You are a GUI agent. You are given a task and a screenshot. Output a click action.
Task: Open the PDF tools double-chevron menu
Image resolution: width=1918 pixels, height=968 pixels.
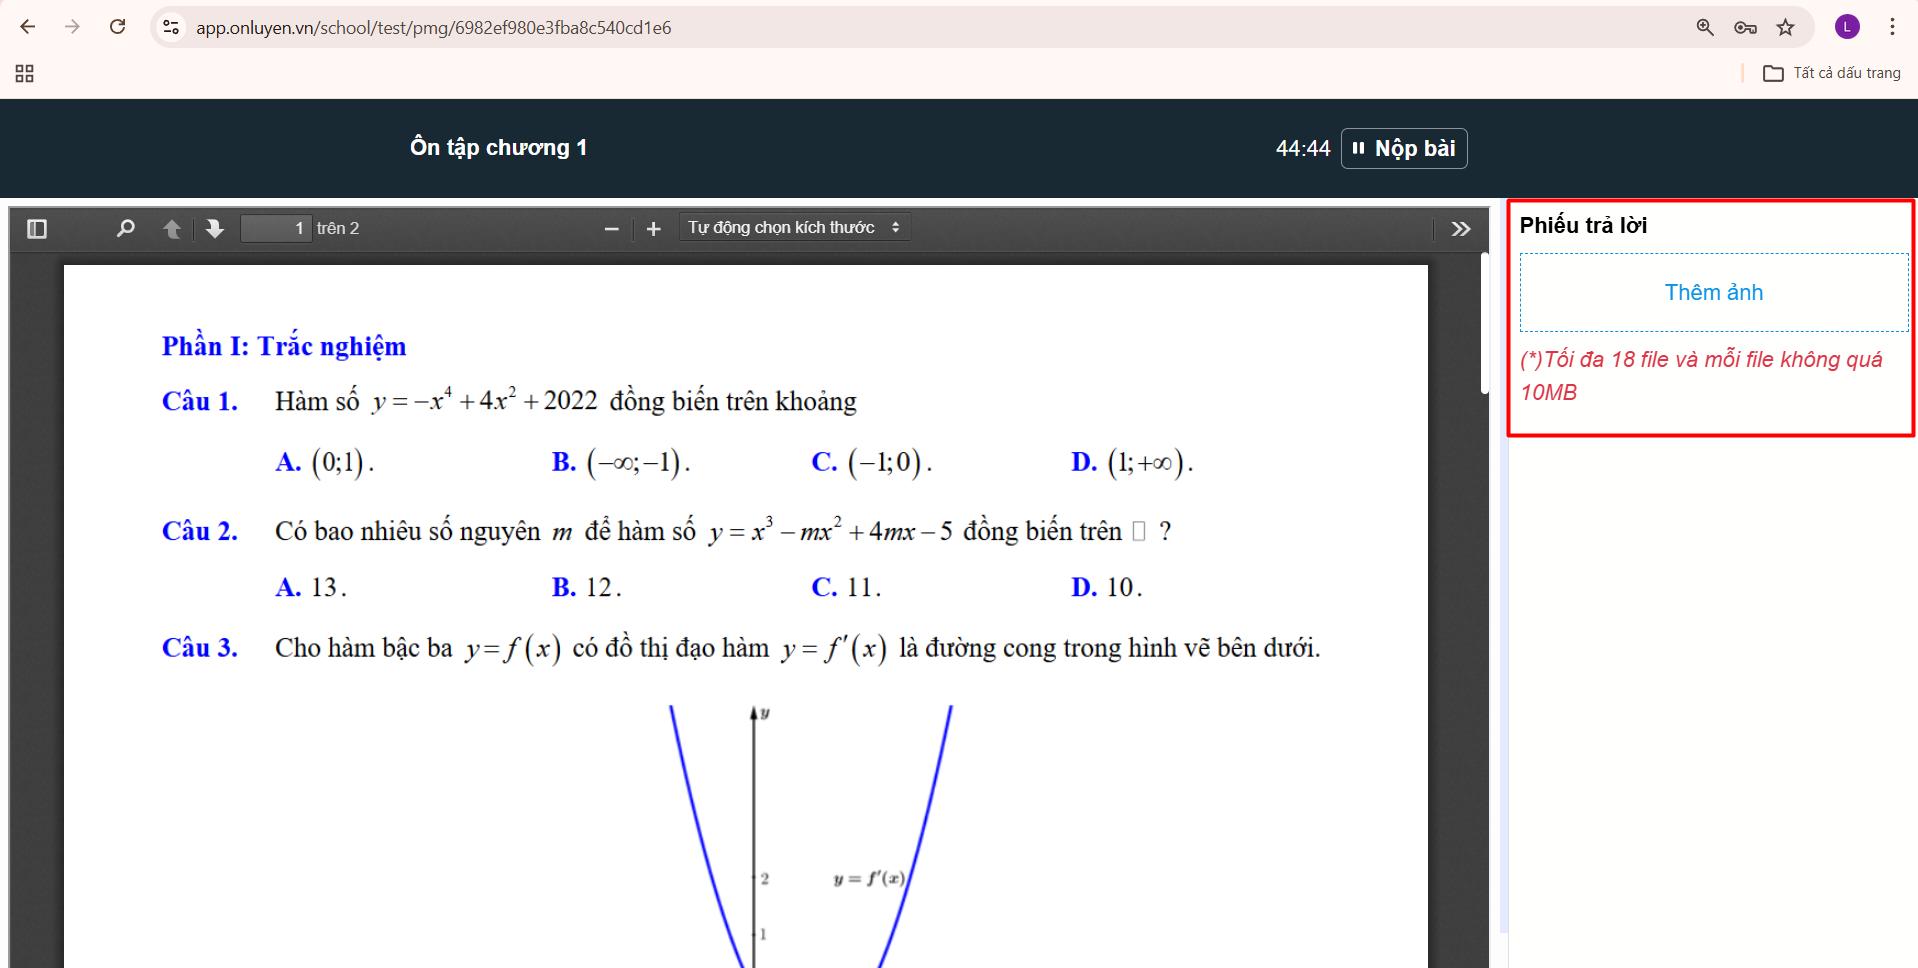pyautogui.click(x=1460, y=229)
